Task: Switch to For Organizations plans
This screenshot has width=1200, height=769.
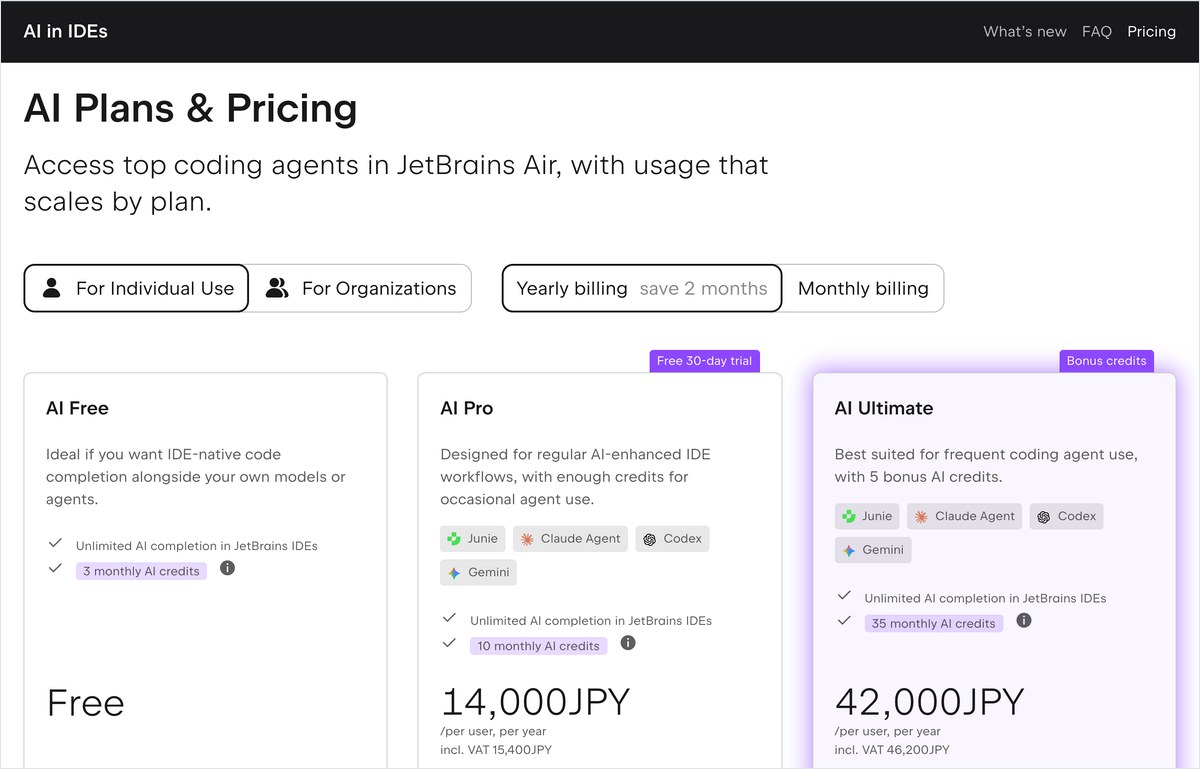Action: click(360, 288)
